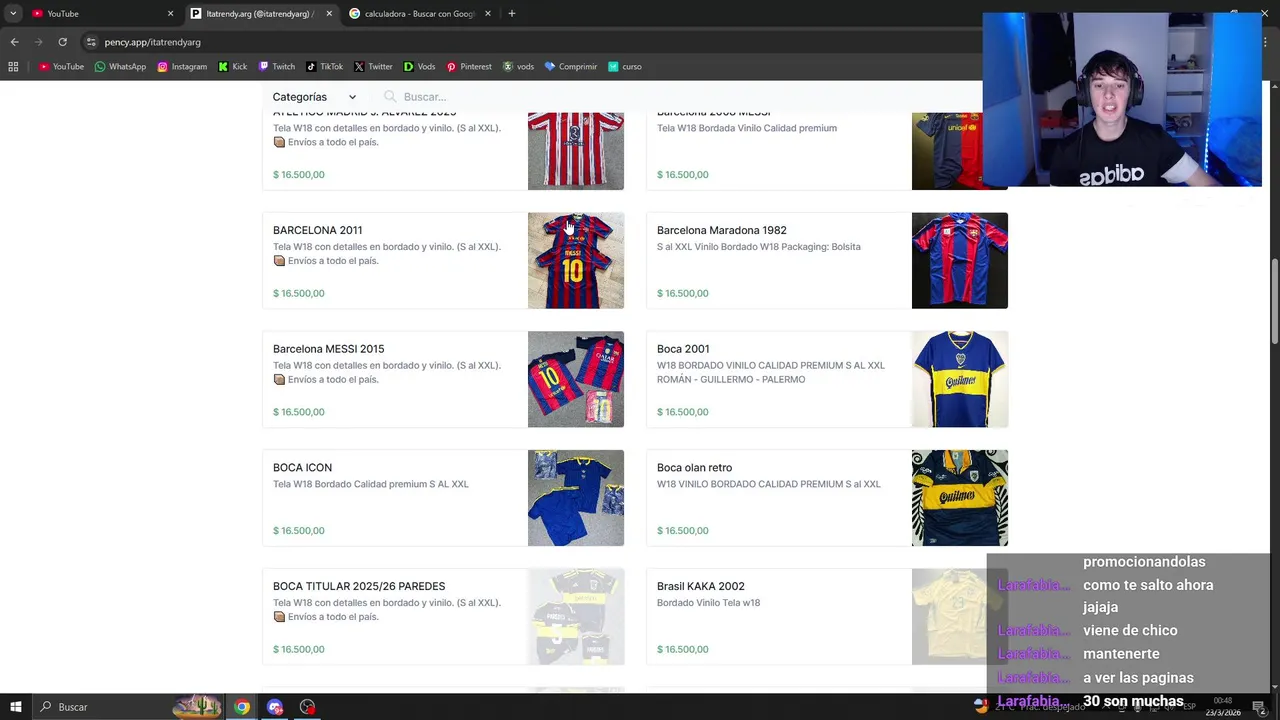The image size is (1280, 720).
Task: Go back to the previous page
Action: 14,42
